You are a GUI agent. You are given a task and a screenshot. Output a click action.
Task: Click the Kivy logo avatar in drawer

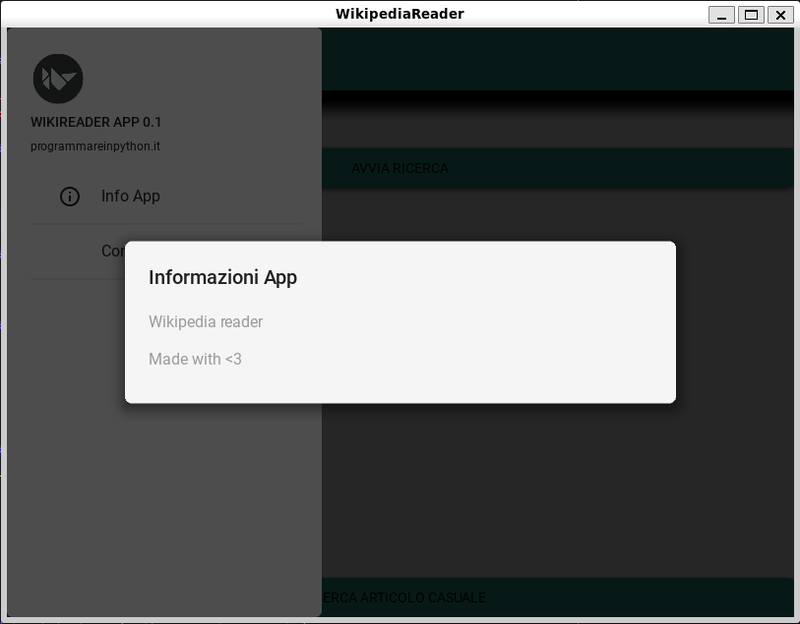click(58, 79)
